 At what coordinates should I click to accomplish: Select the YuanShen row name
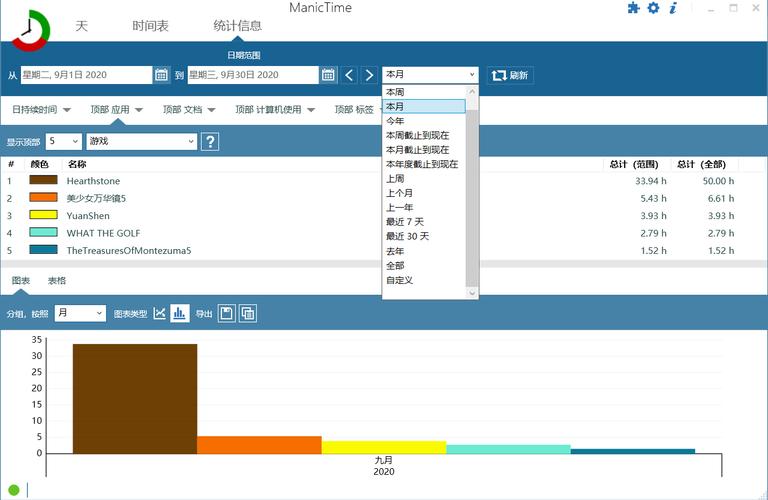pyautogui.click(x=88, y=216)
